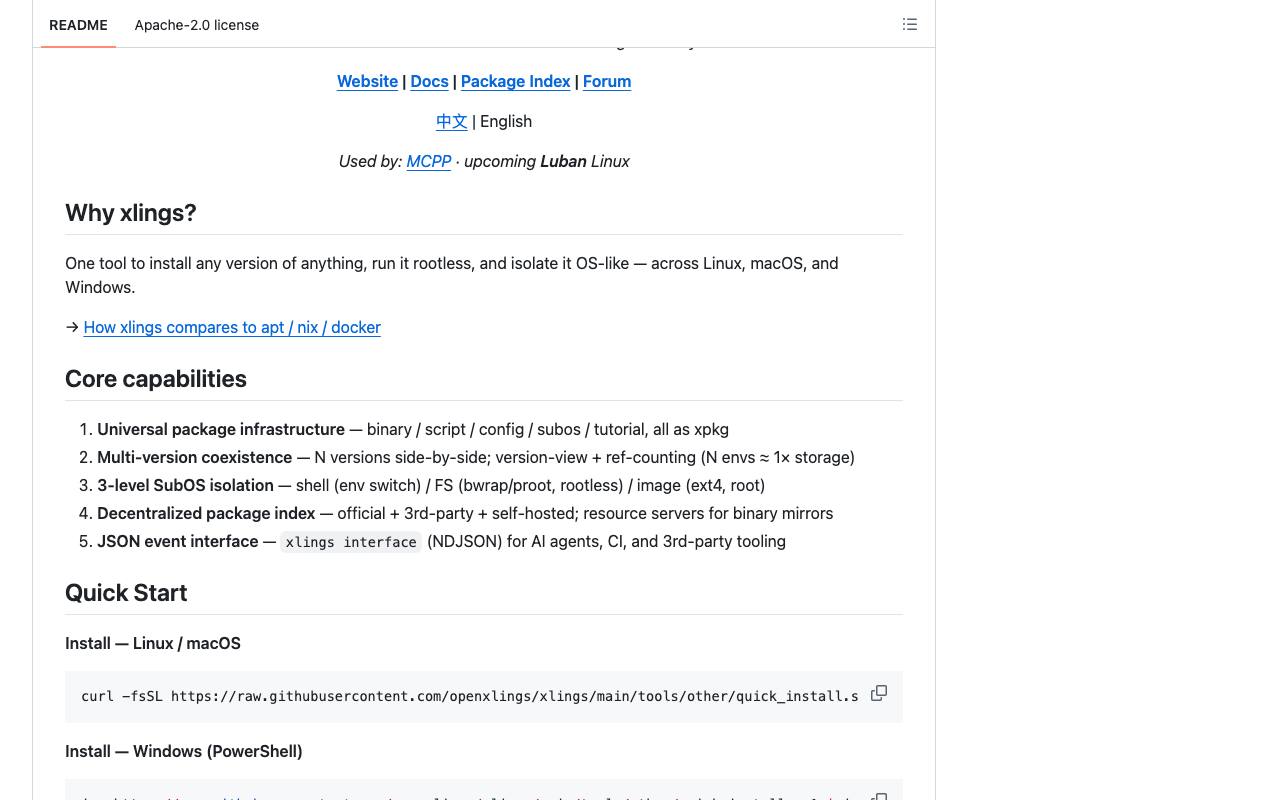The width and height of the screenshot is (1280, 800).
Task: Open 'How xlings compares to apt / nix / docker'
Action: point(232,328)
